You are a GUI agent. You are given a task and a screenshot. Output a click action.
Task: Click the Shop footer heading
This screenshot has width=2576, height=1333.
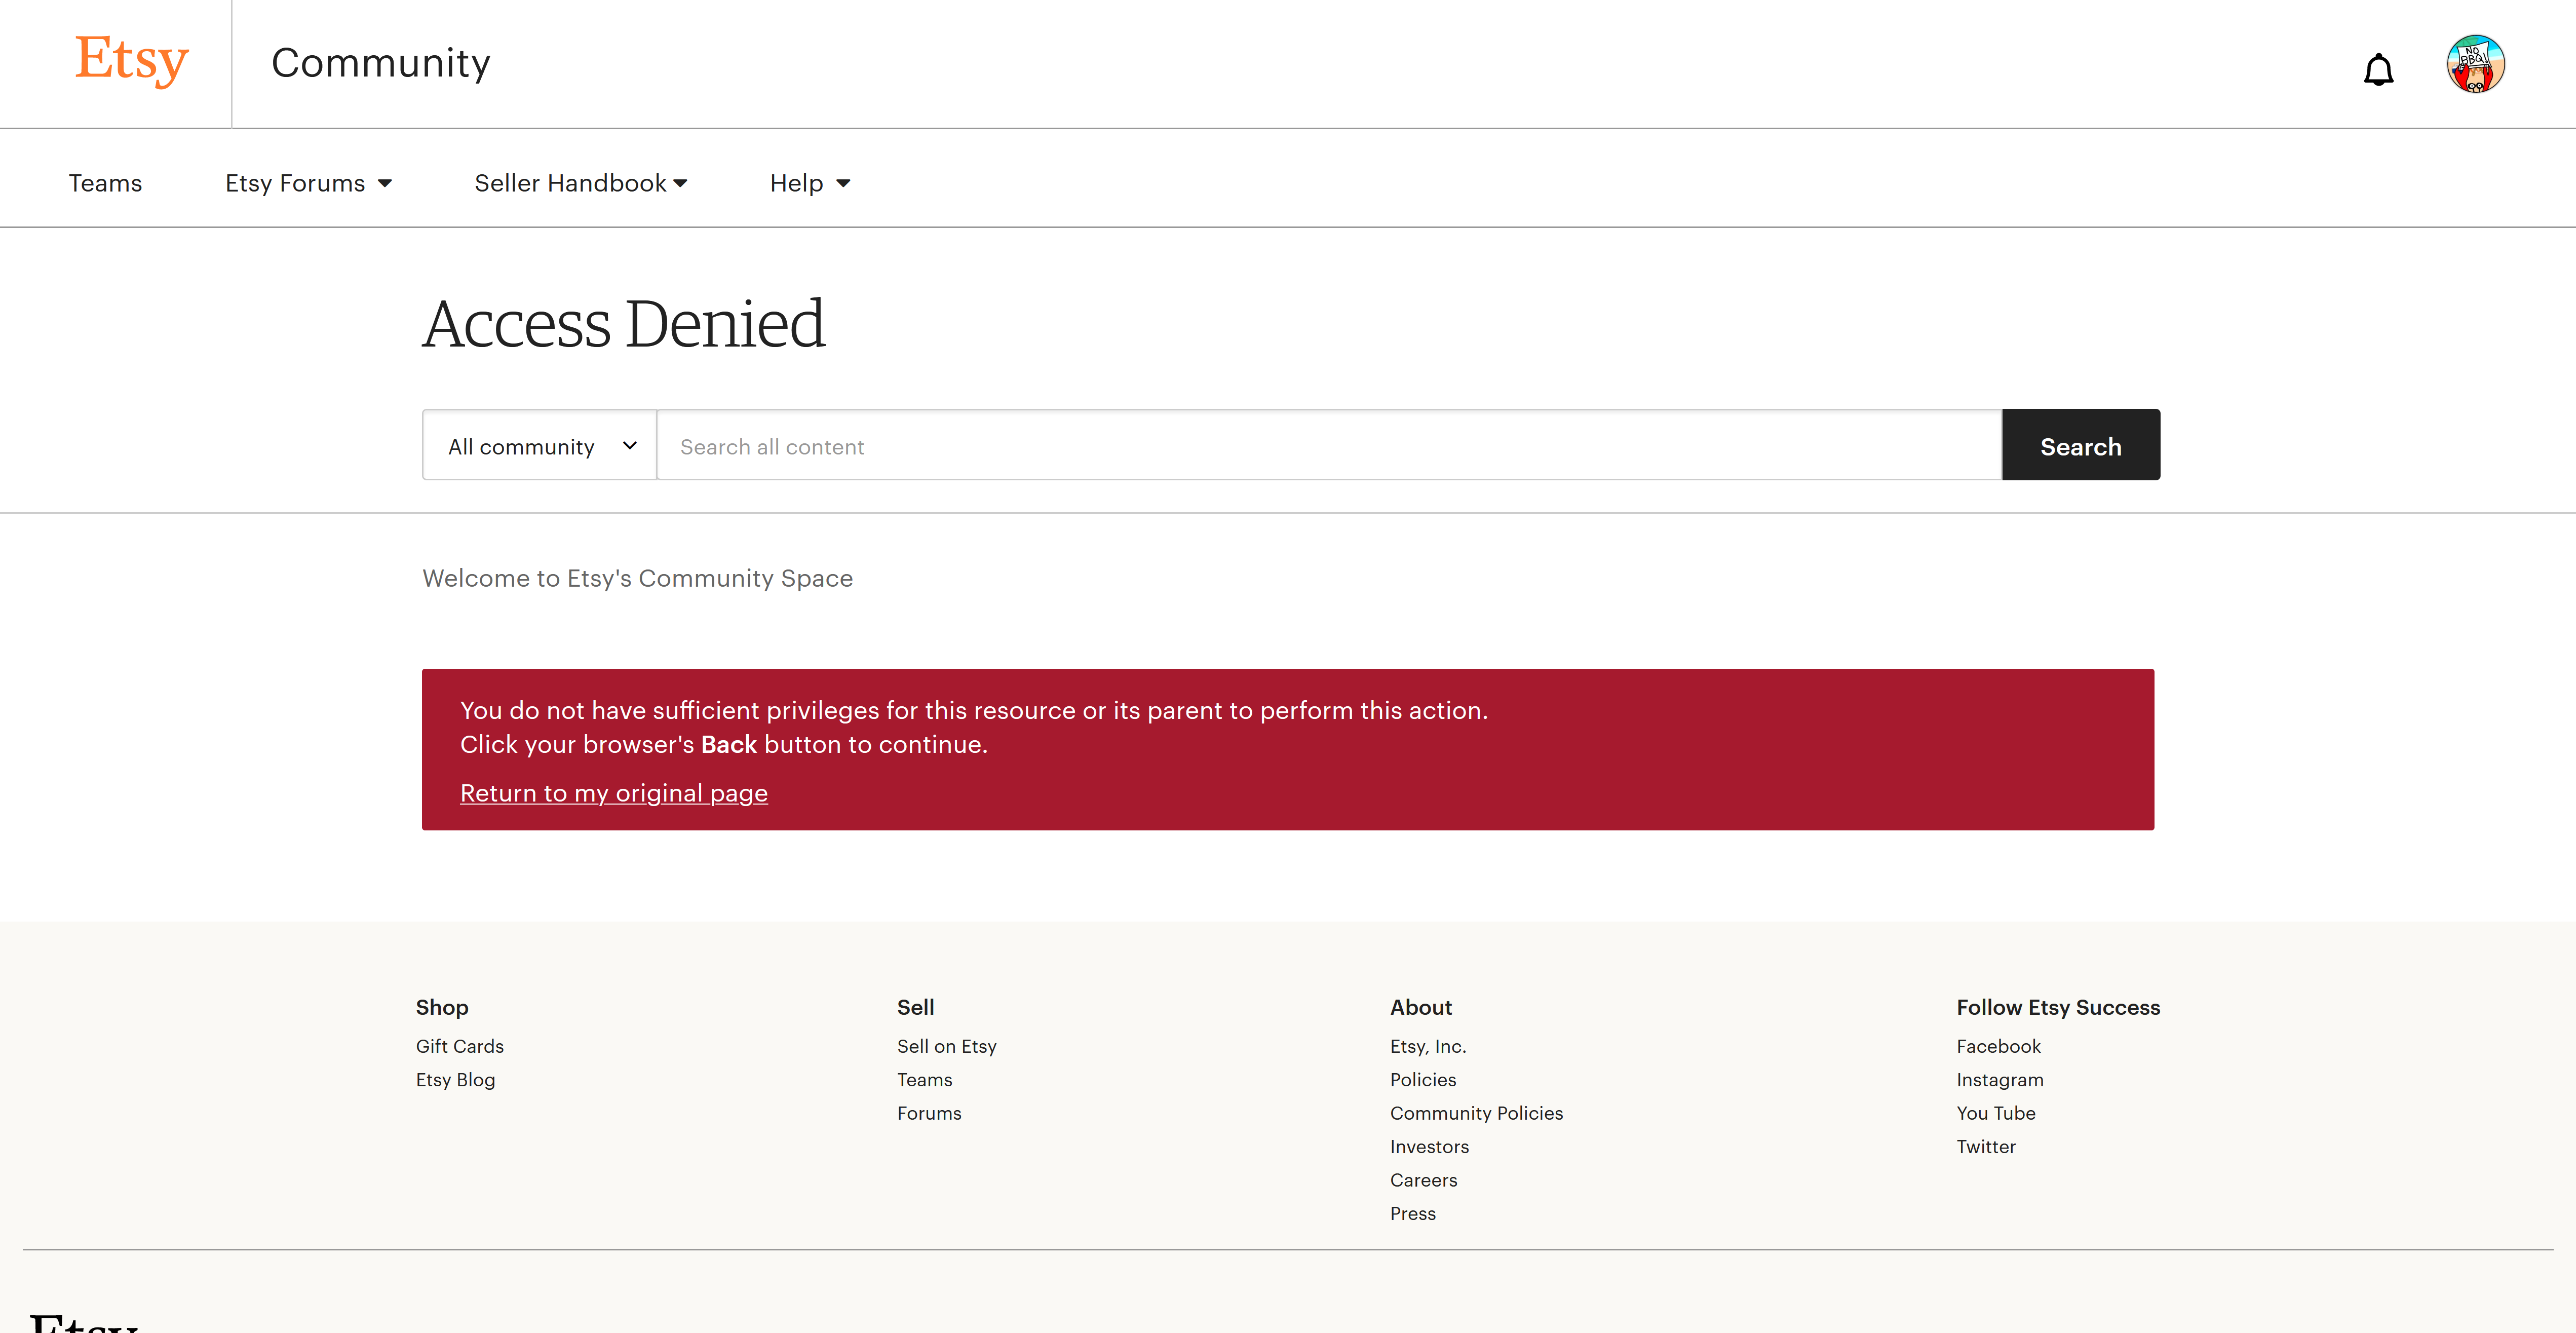pyautogui.click(x=442, y=1007)
